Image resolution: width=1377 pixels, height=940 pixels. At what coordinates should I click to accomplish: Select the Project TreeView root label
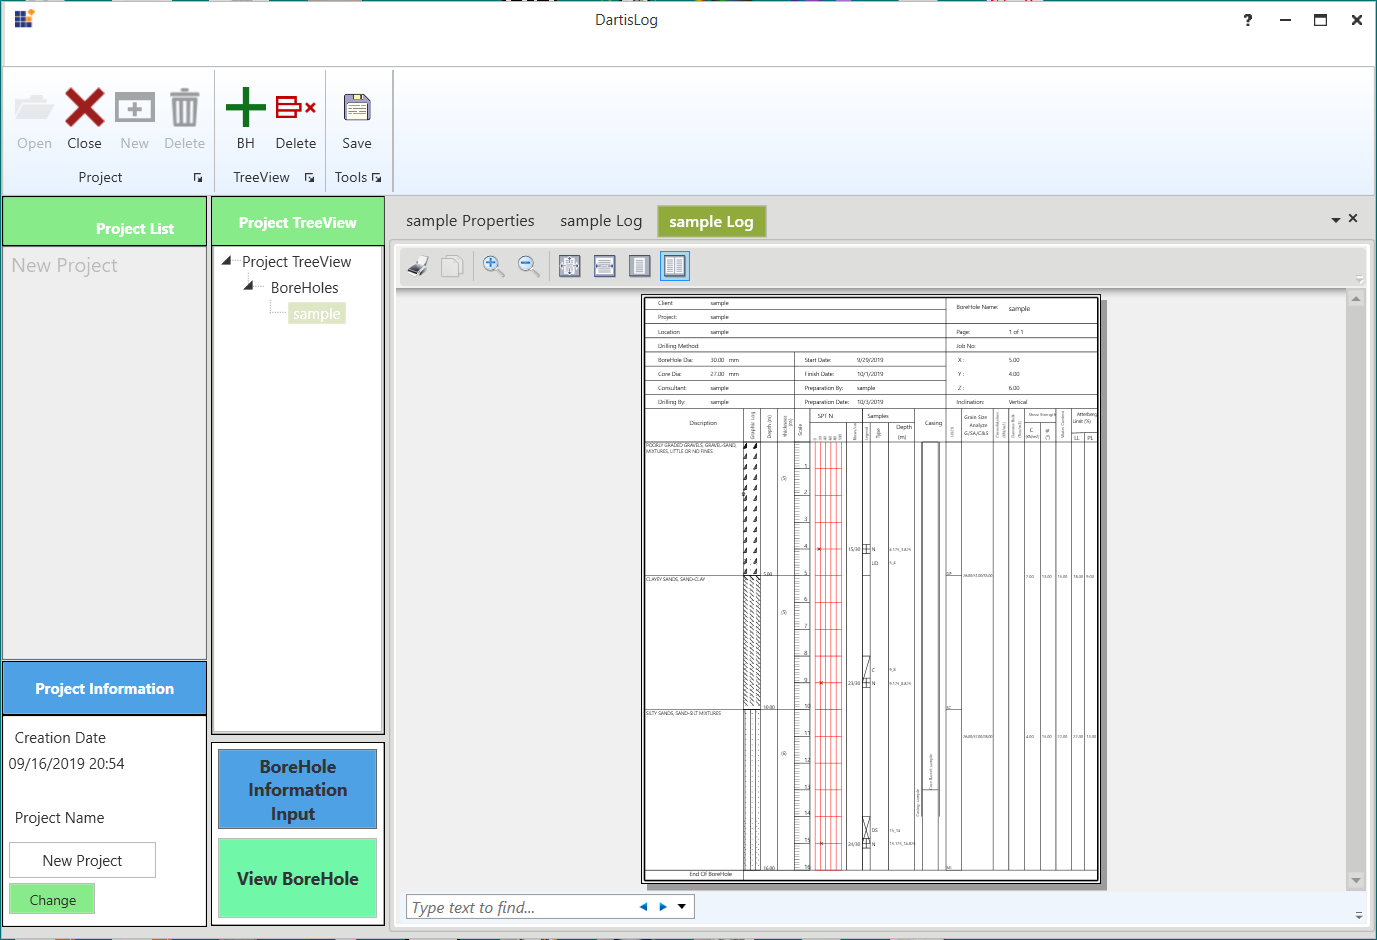point(296,262)
